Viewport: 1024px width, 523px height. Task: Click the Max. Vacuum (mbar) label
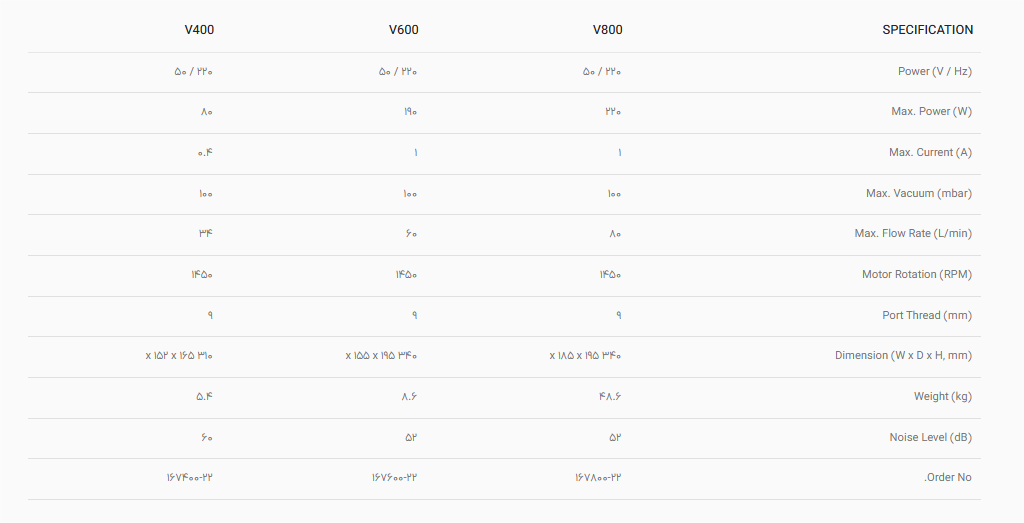click(918, 193)
